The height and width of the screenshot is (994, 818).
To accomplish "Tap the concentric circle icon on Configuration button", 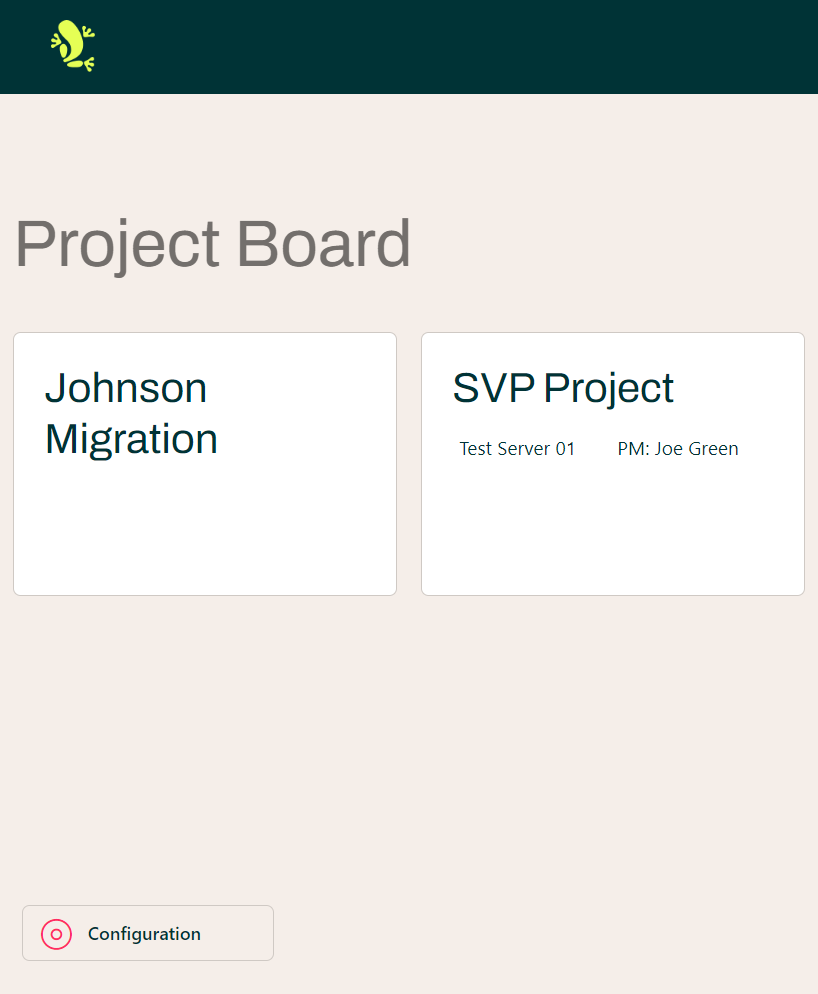I will (x=56, y=933).
